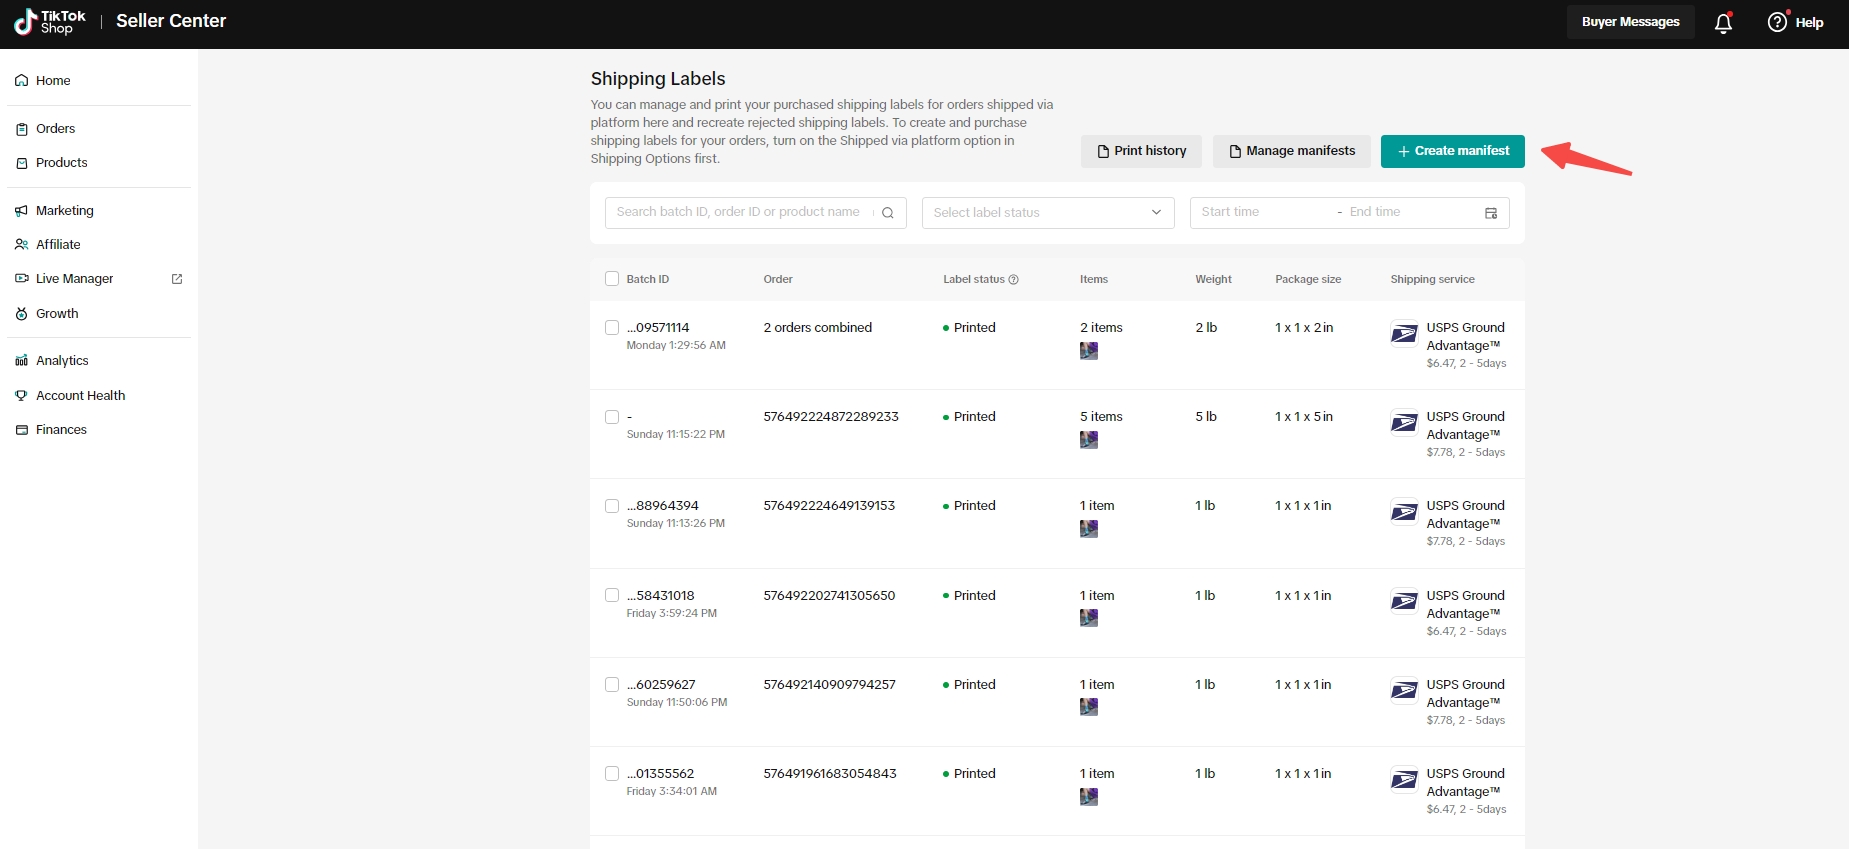Click the Label status info icon
Viewport: 1849px width, 849px height.
pos(1013,280)
